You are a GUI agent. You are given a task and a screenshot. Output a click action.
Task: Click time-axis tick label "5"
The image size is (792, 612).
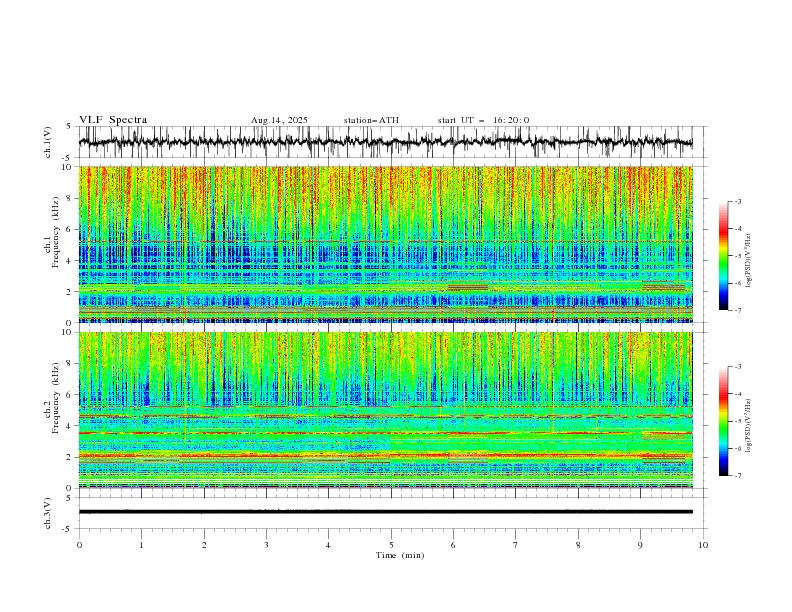click(391, 545)
